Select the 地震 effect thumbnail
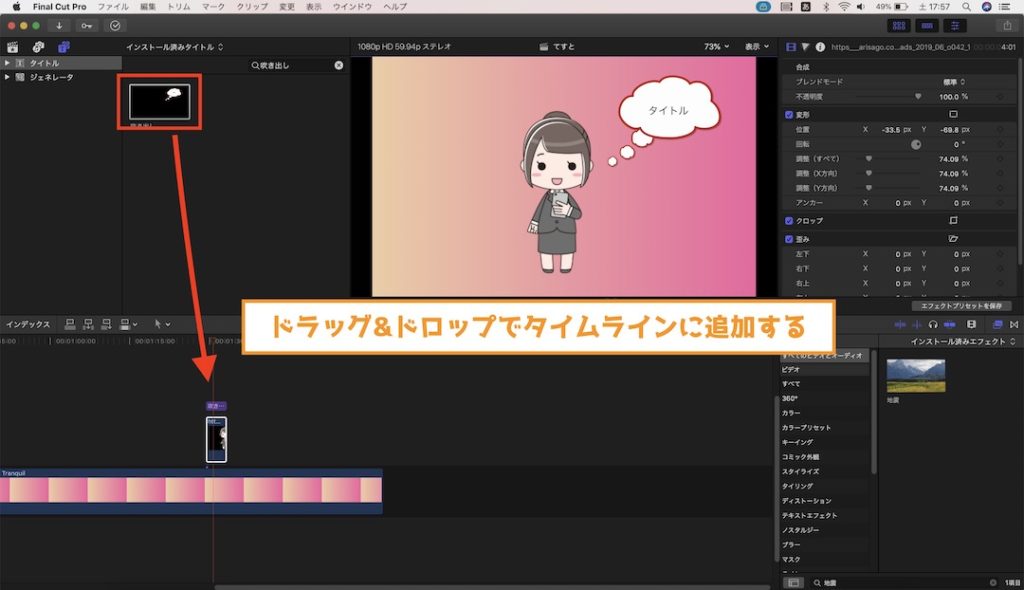Screen dimensions: 1024x590 (915, 373)
